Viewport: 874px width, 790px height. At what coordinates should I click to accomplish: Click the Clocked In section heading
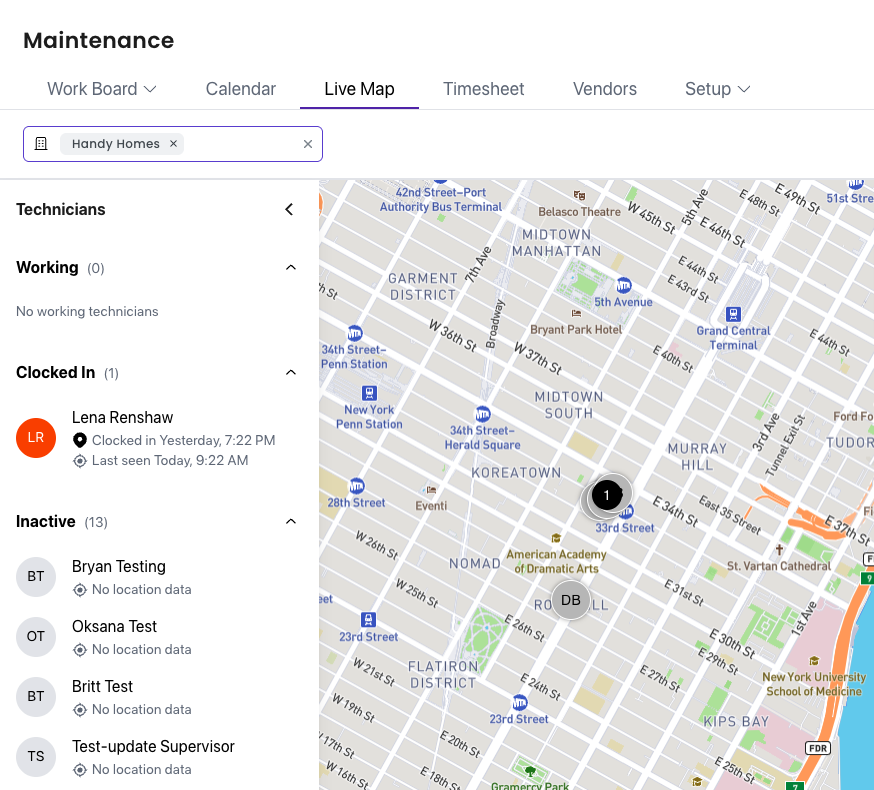point(56,372)
